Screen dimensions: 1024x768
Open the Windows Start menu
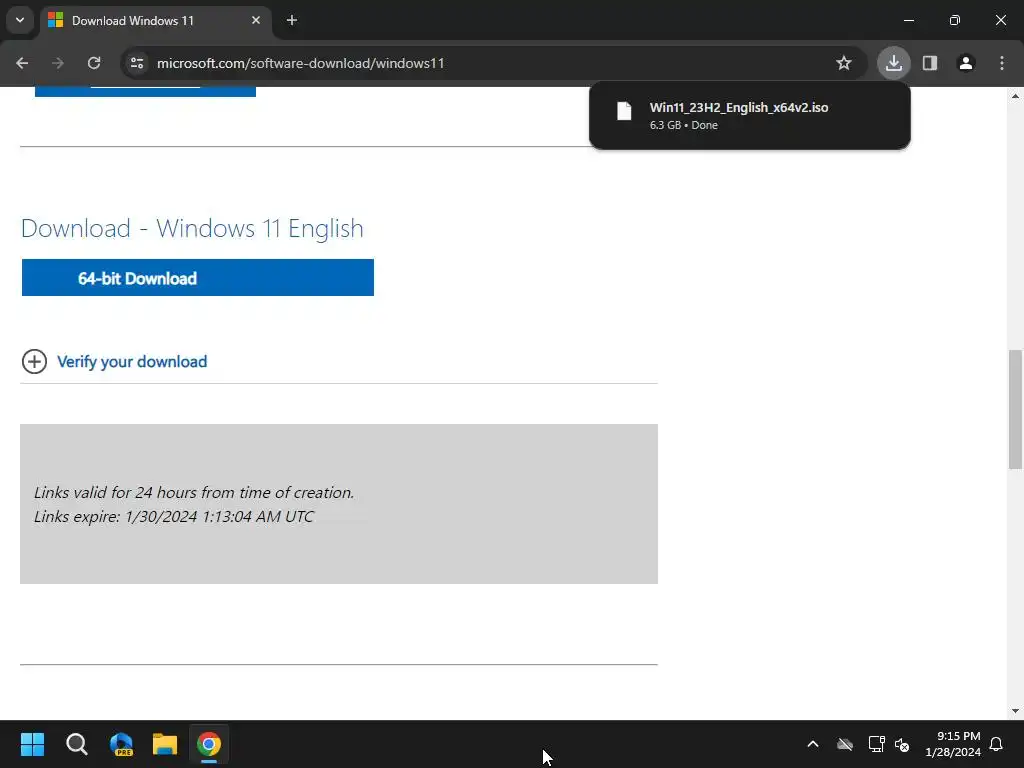[x=33, y=744]
